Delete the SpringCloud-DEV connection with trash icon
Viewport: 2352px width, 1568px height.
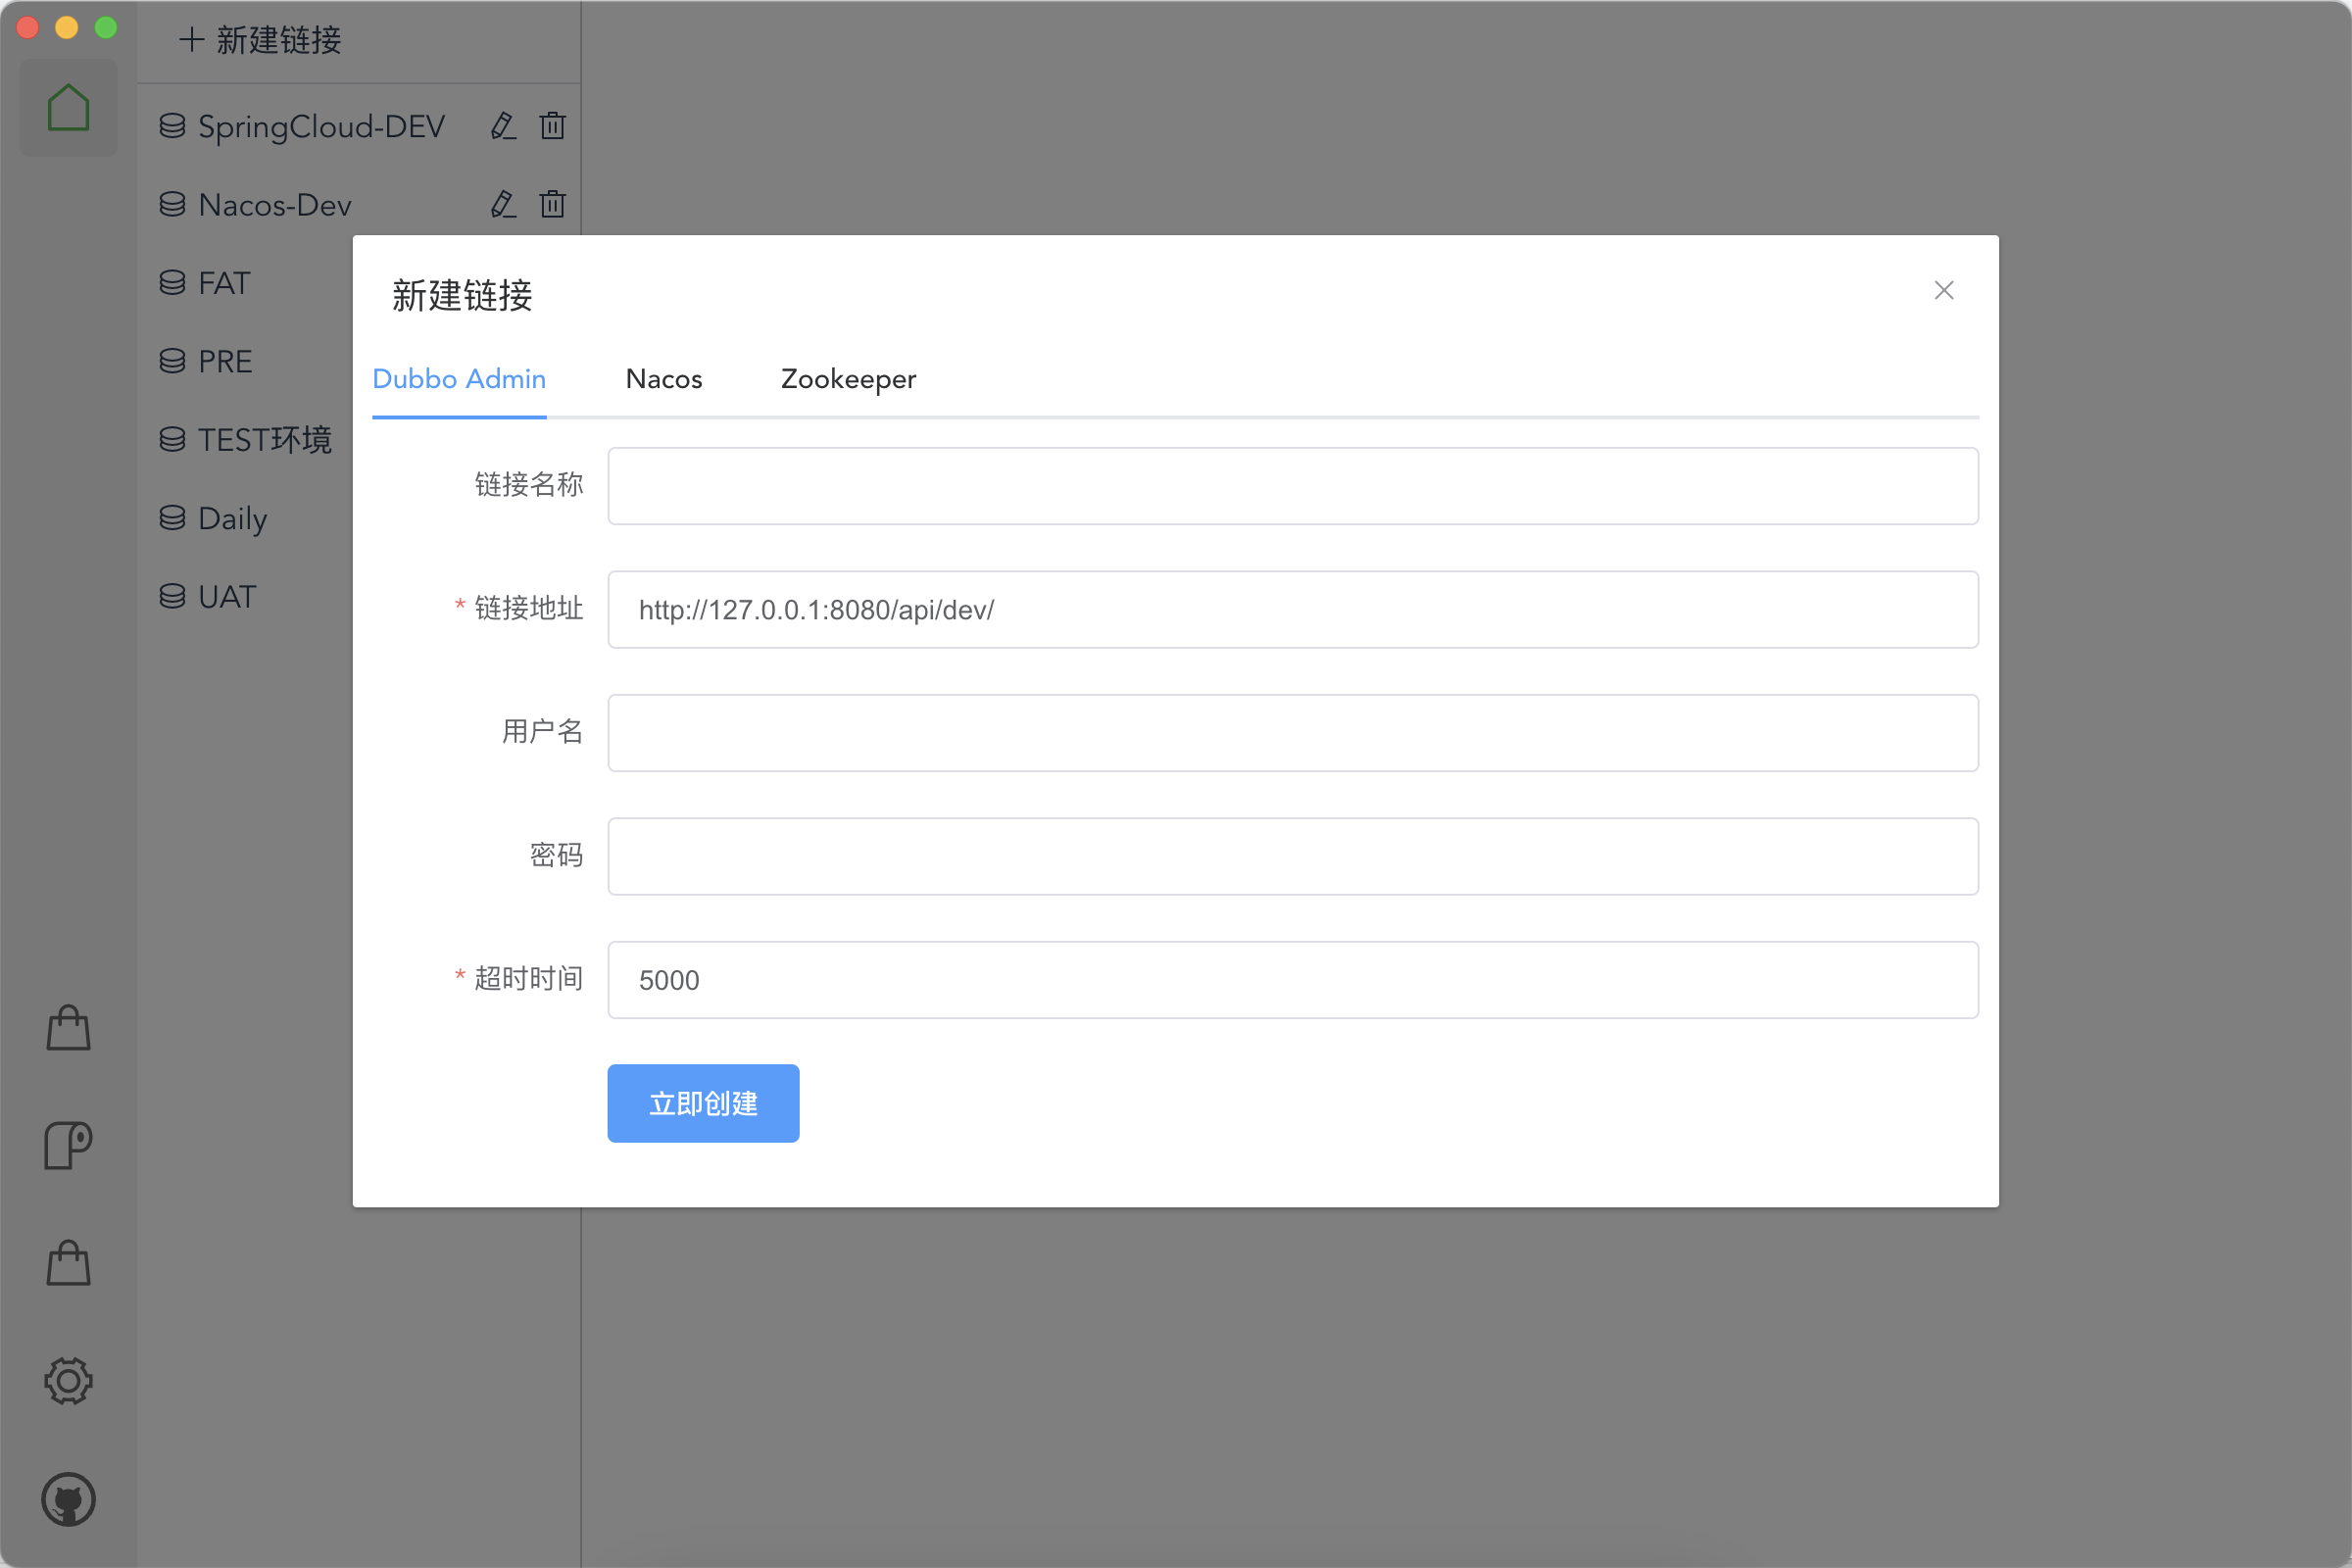[x=552, y=126]
